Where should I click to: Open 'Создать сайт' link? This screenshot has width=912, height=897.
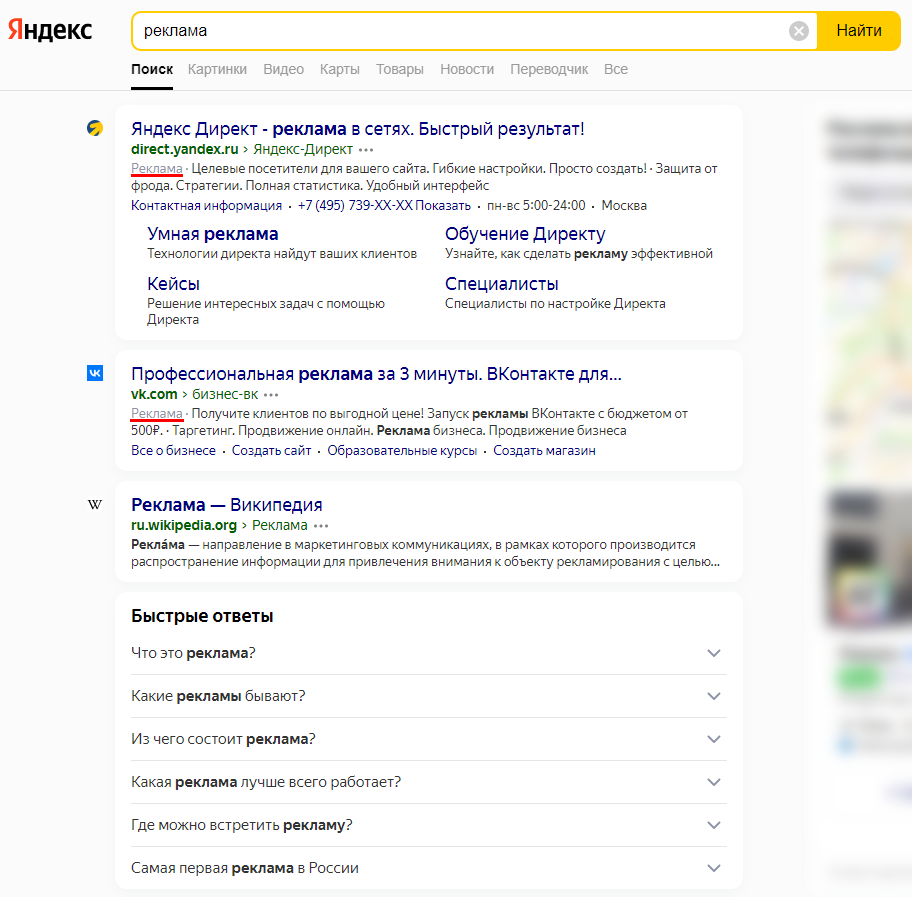[271, 451]
